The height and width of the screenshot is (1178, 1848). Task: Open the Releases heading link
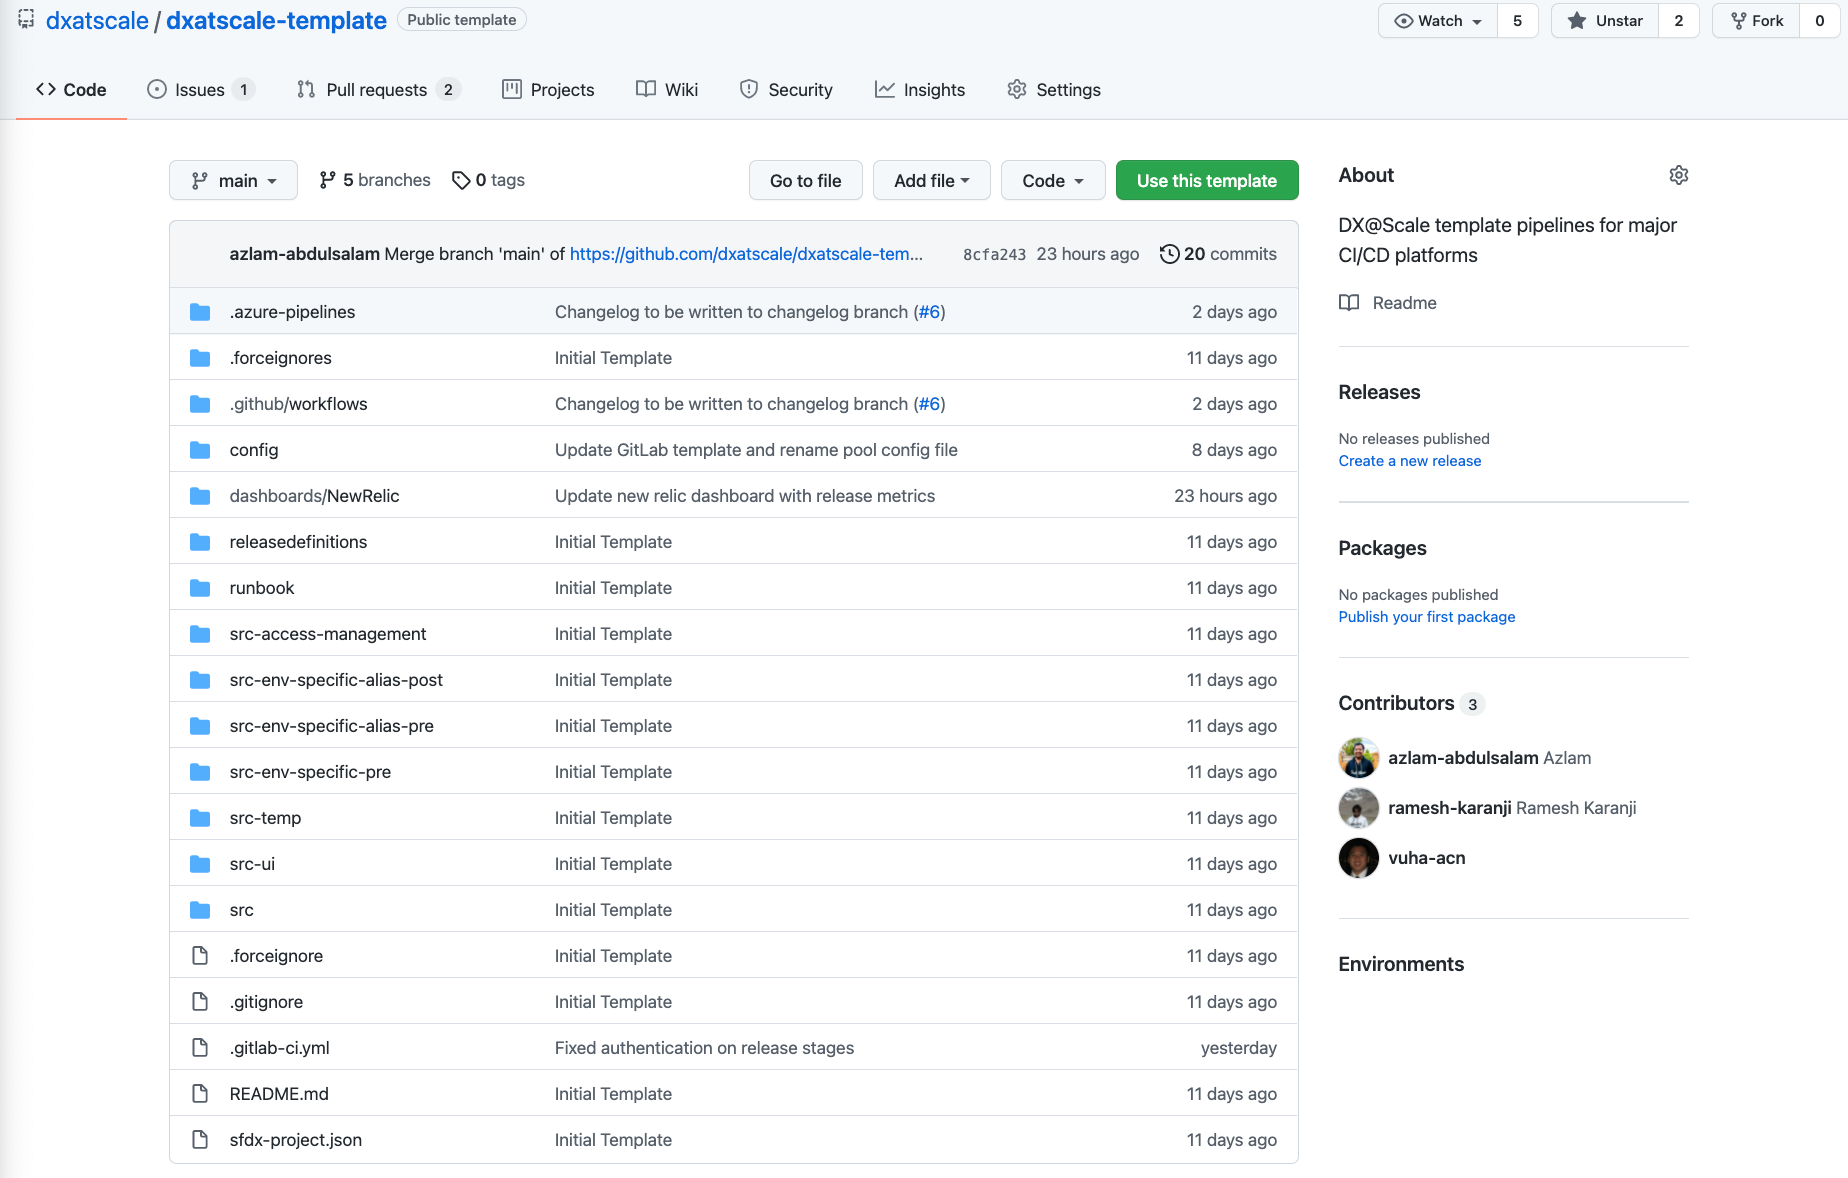(1379, 392)
